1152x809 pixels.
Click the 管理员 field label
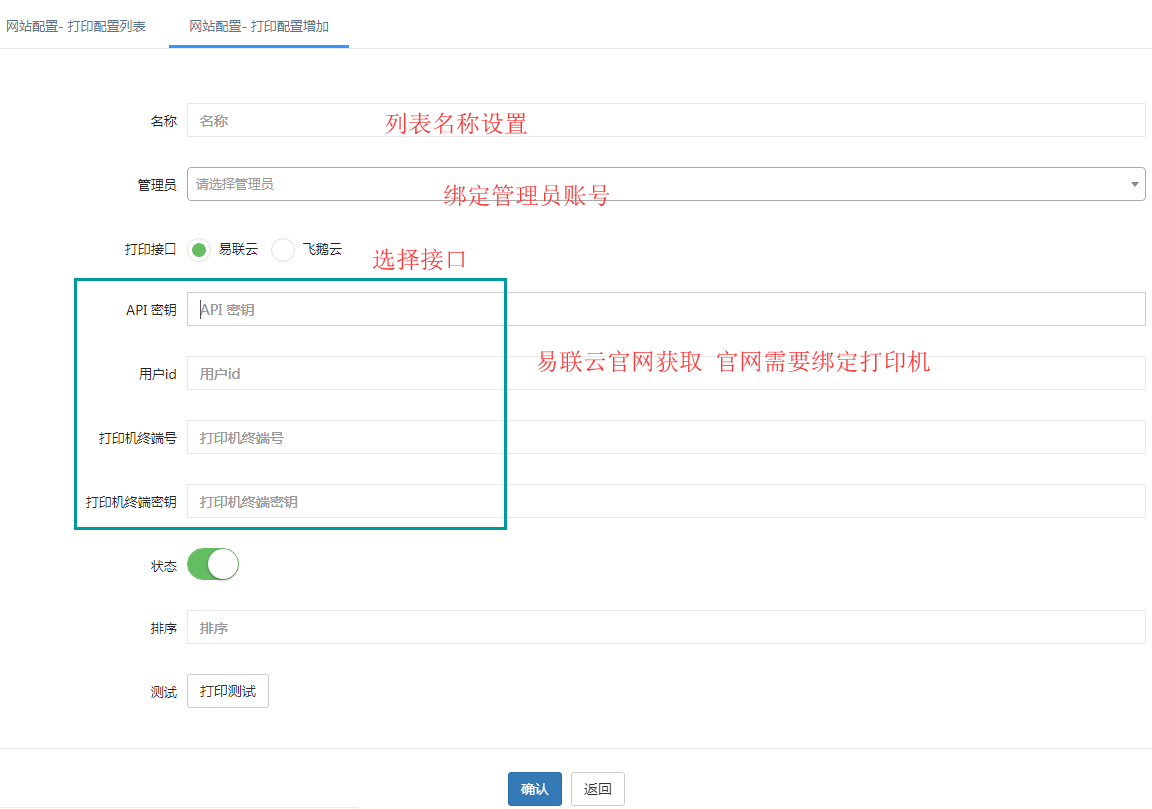(x=157, y=185)
